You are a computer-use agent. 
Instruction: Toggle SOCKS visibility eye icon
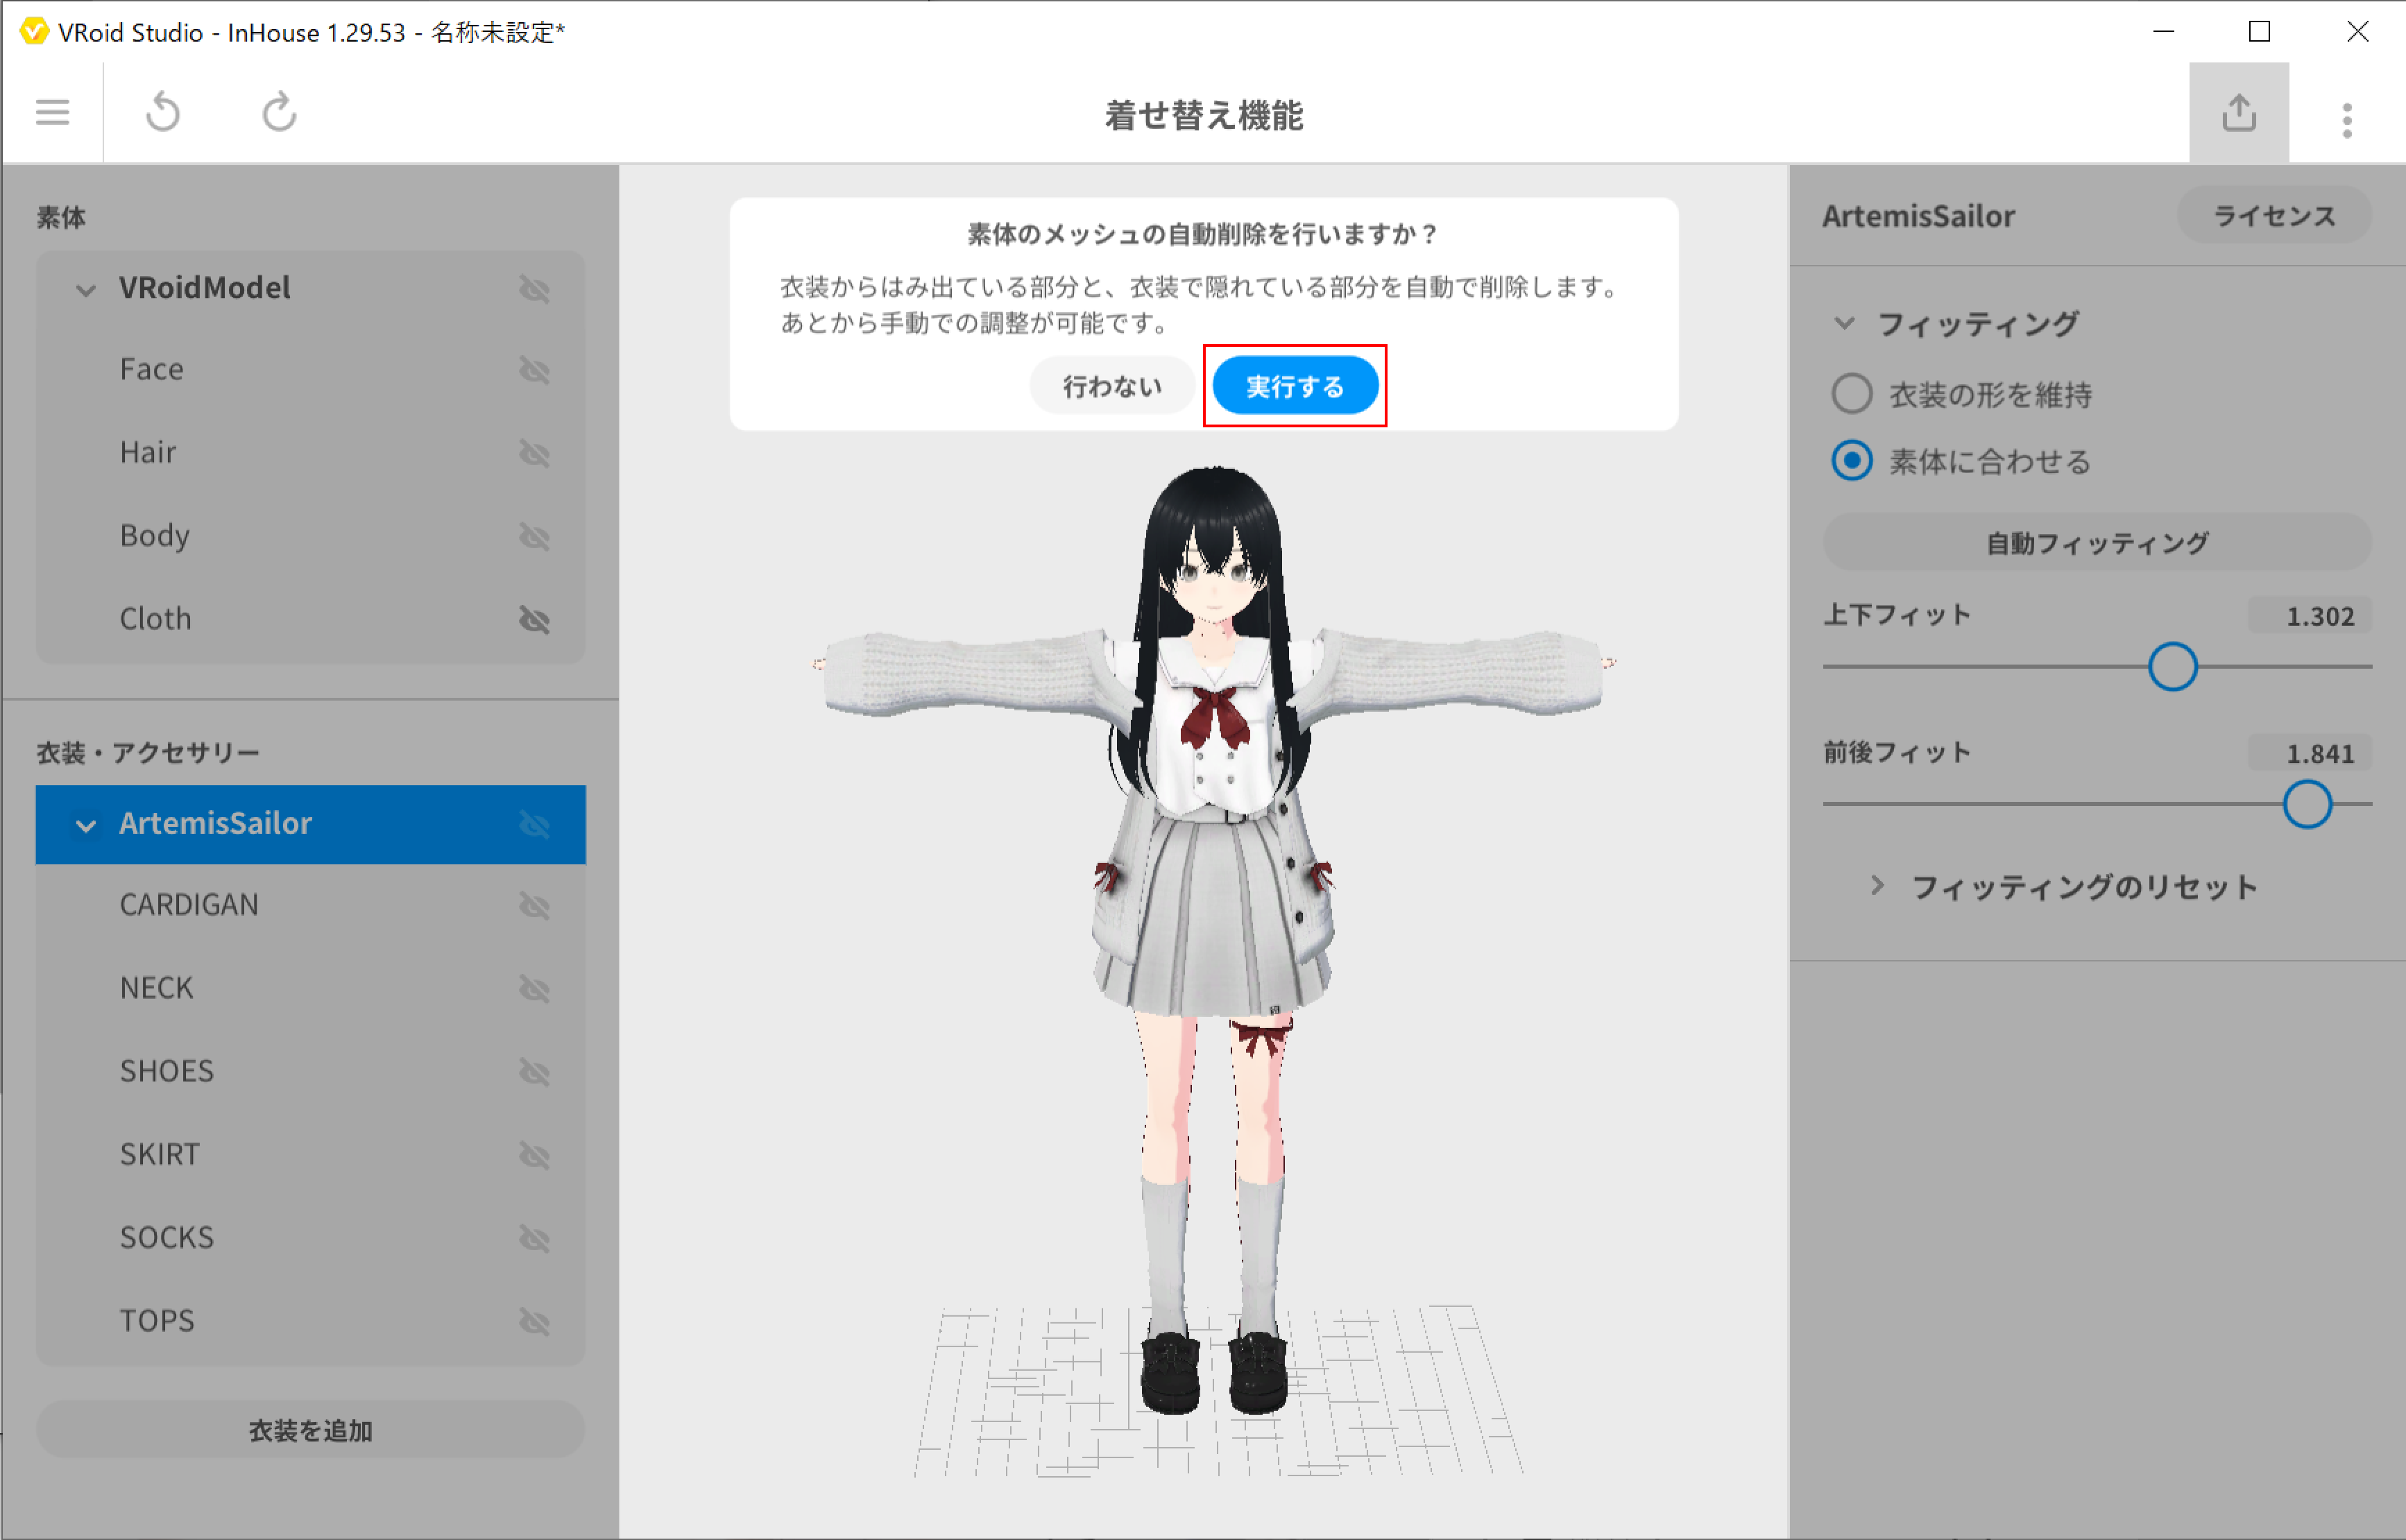(535, 1238)
